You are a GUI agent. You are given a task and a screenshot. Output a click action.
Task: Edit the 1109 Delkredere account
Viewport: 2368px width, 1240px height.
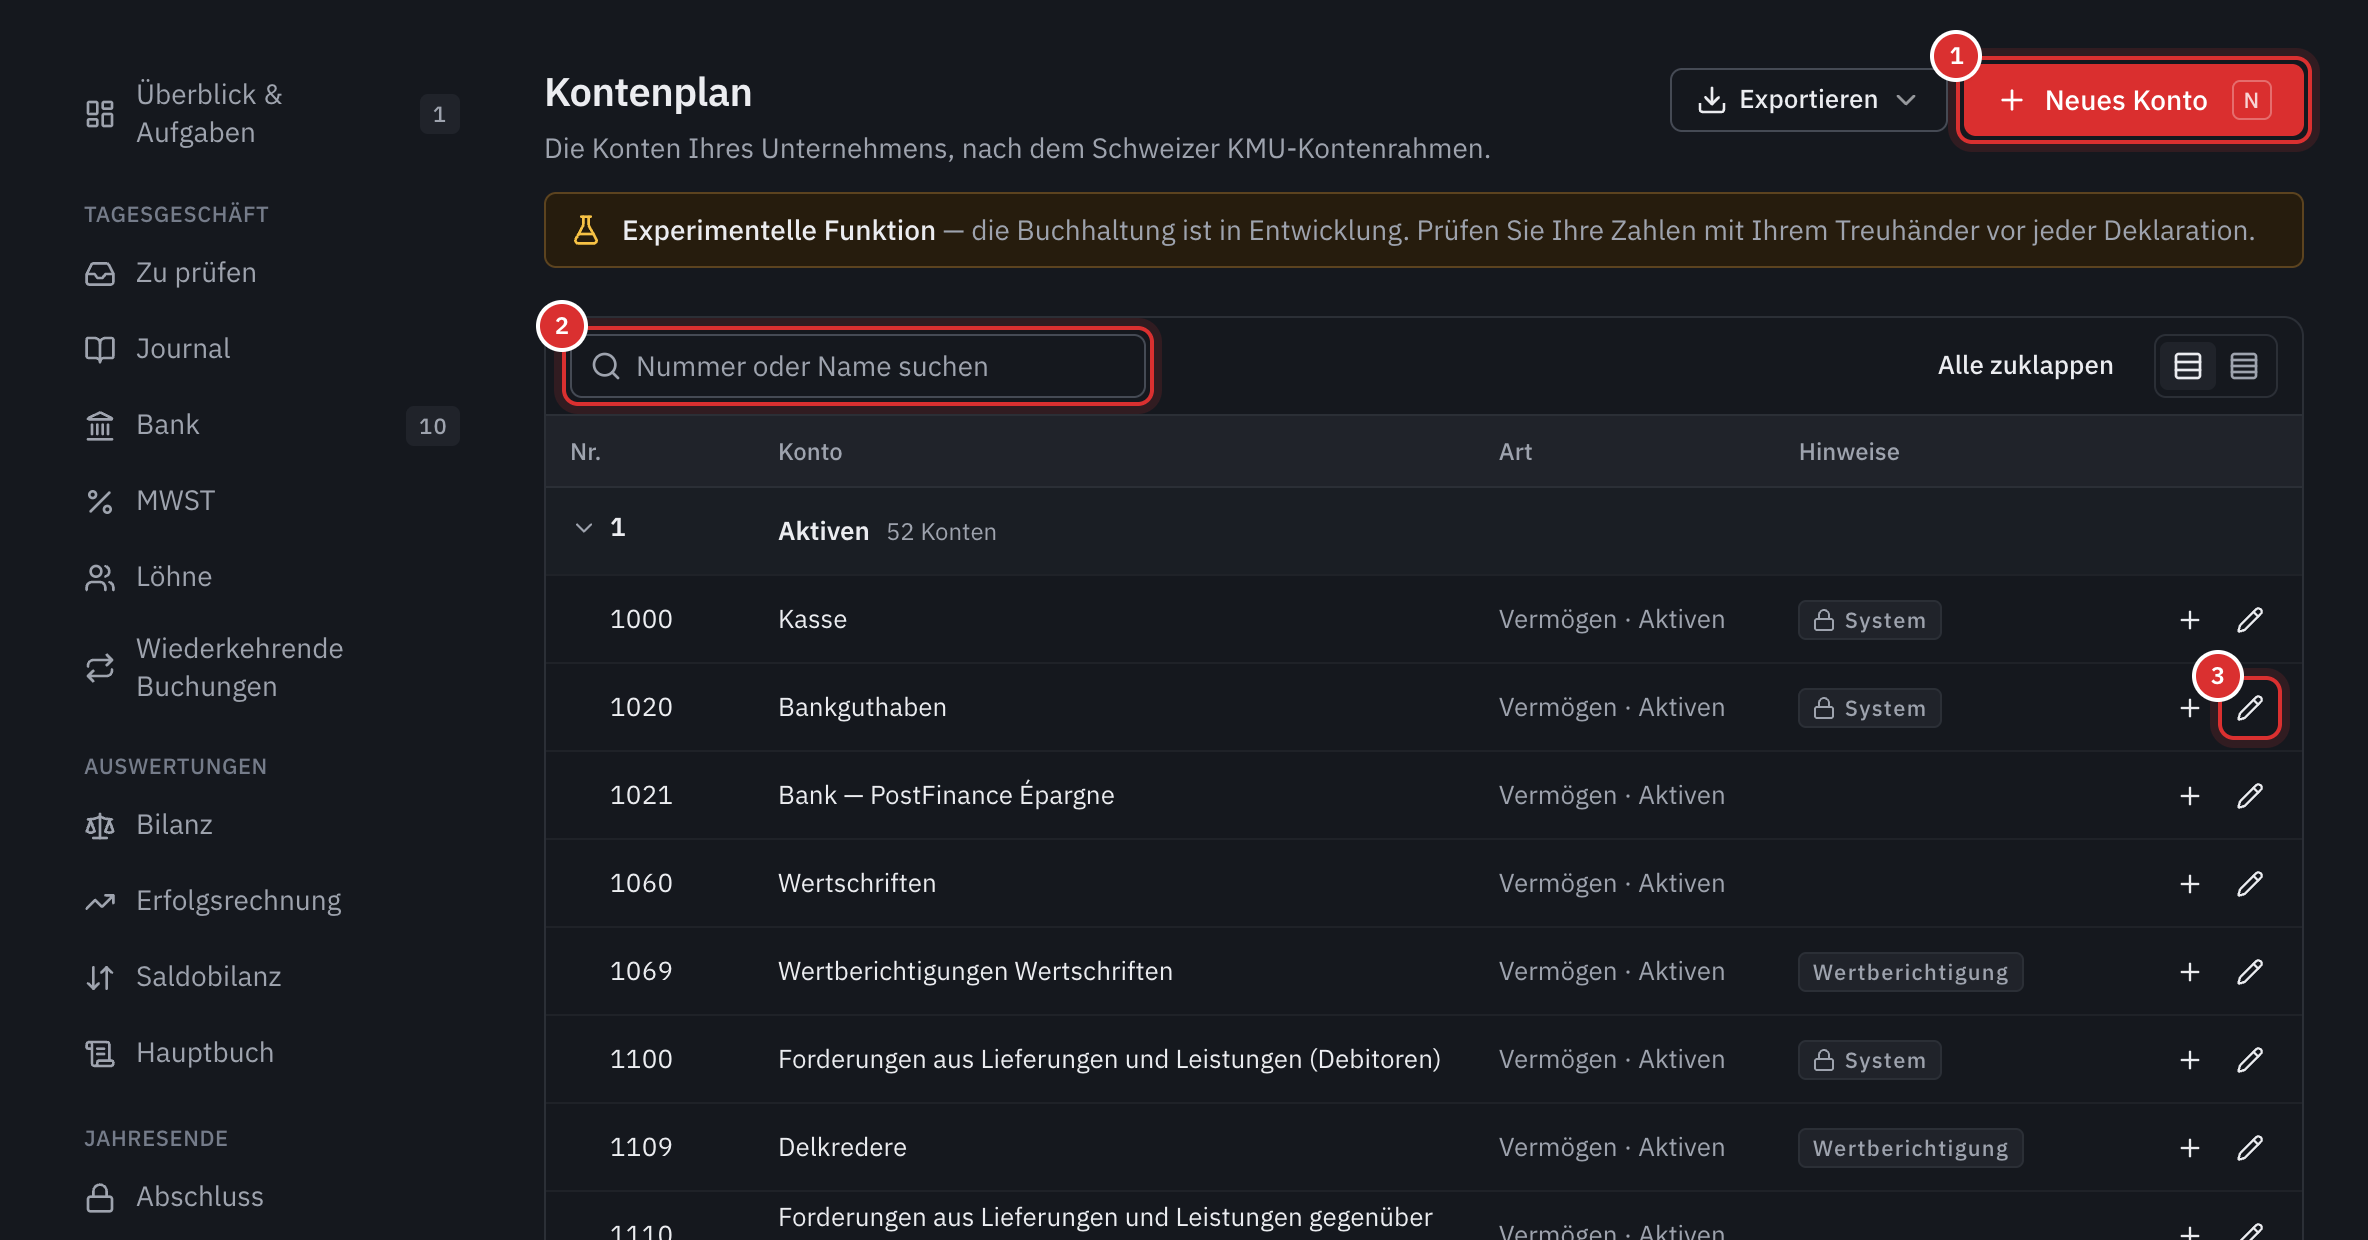pyautogui.click(x=2250, y=1148)
